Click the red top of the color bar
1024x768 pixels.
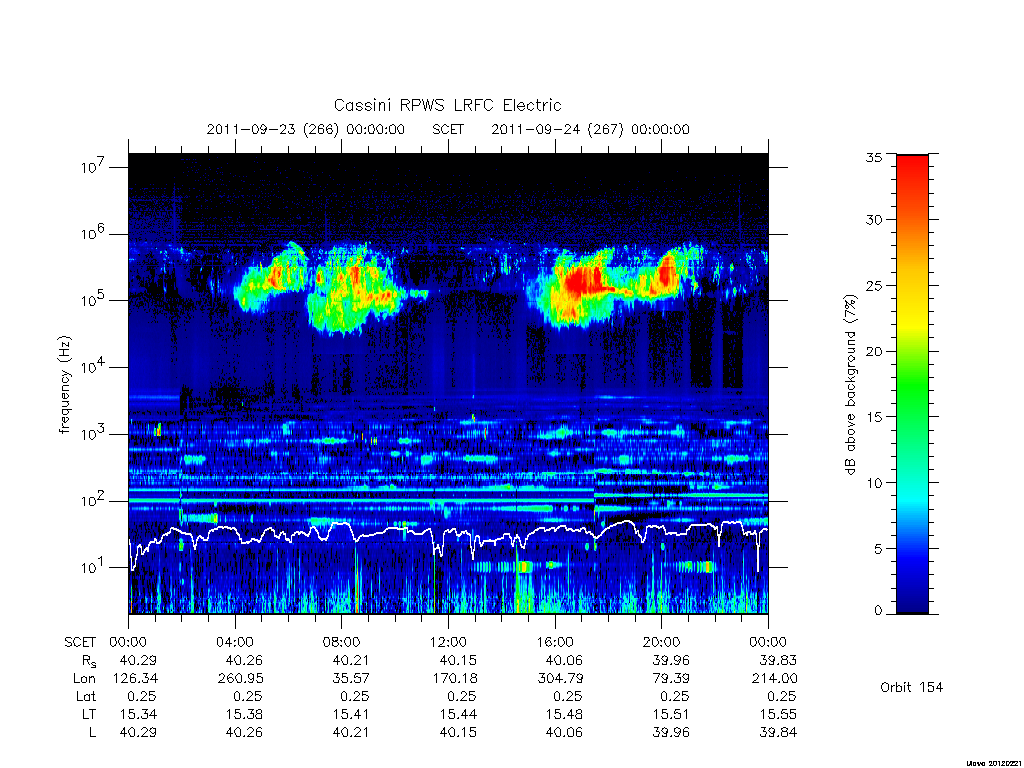912,170
